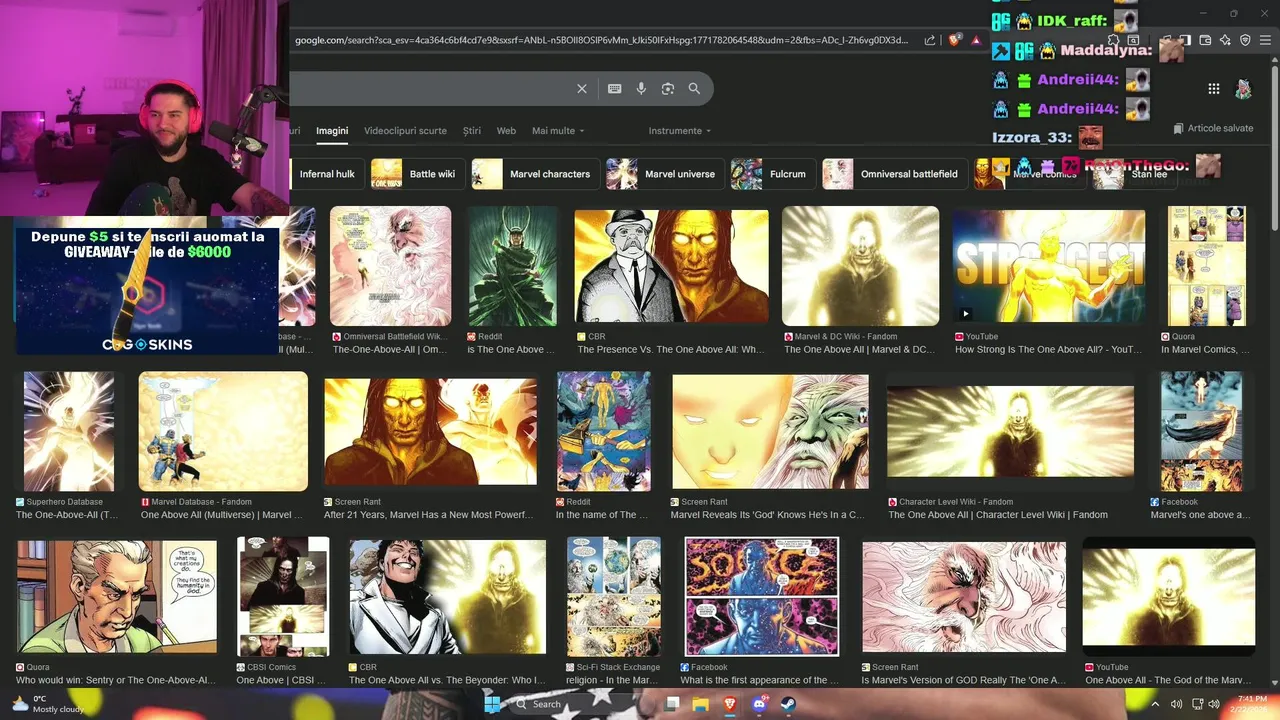Viewport: 1280px width, 720px height.
Task: Open the Google account avatar
Action: pyautogui.click(x=1243, y=89)
